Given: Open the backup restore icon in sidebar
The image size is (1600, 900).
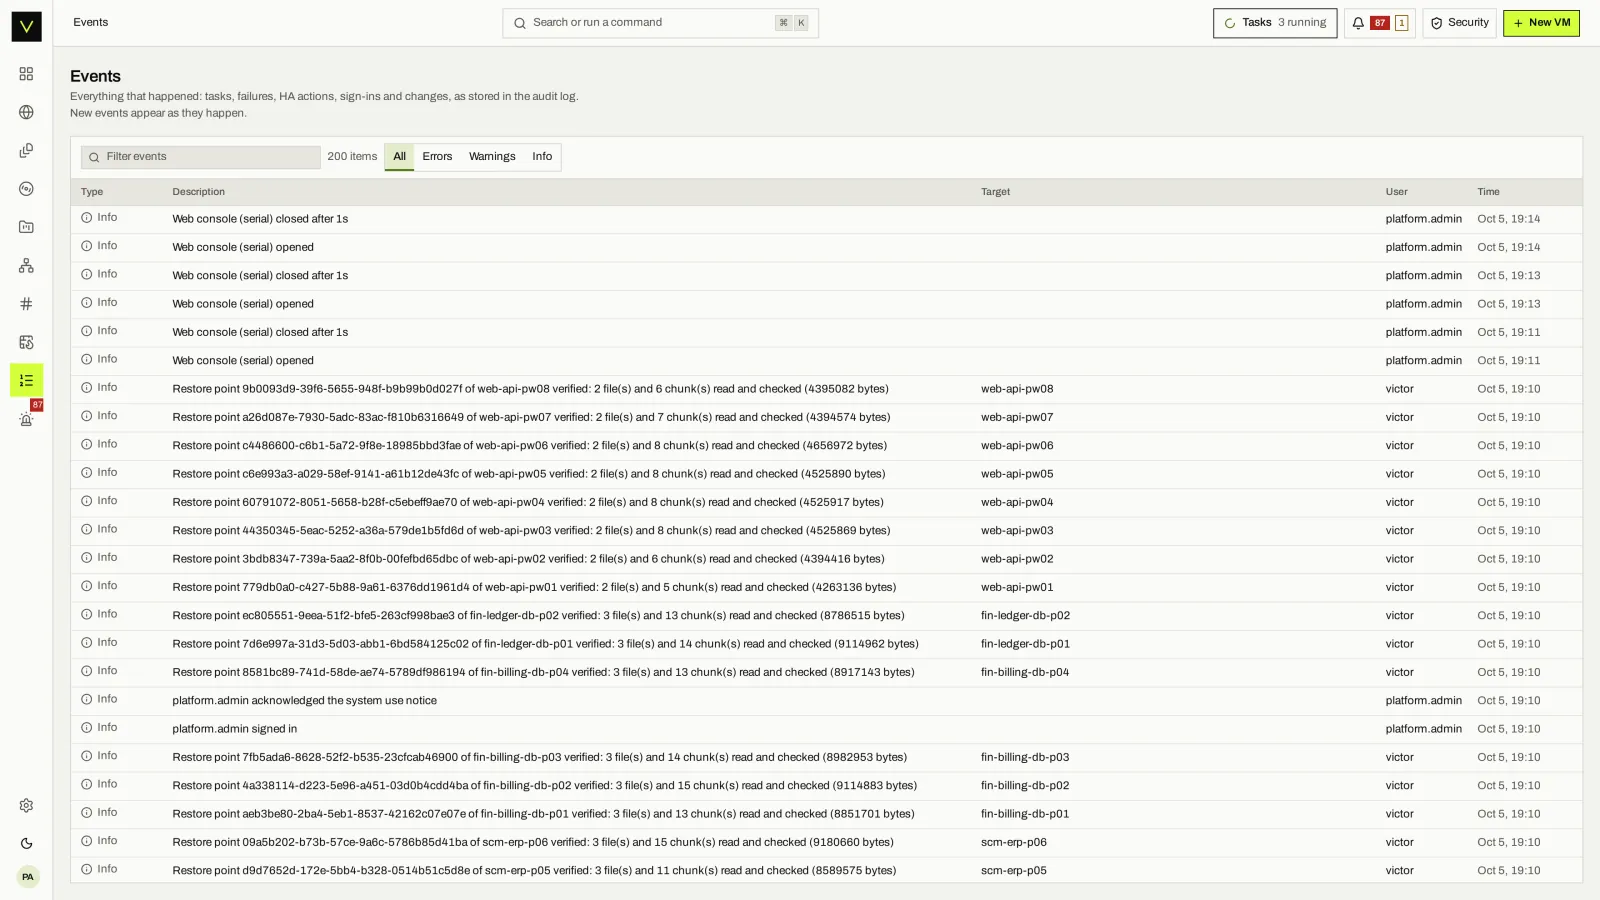Looking at the screenshot, I should [26, 342].
